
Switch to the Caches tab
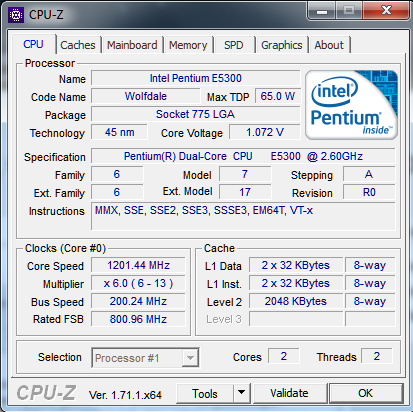[78, 45]
